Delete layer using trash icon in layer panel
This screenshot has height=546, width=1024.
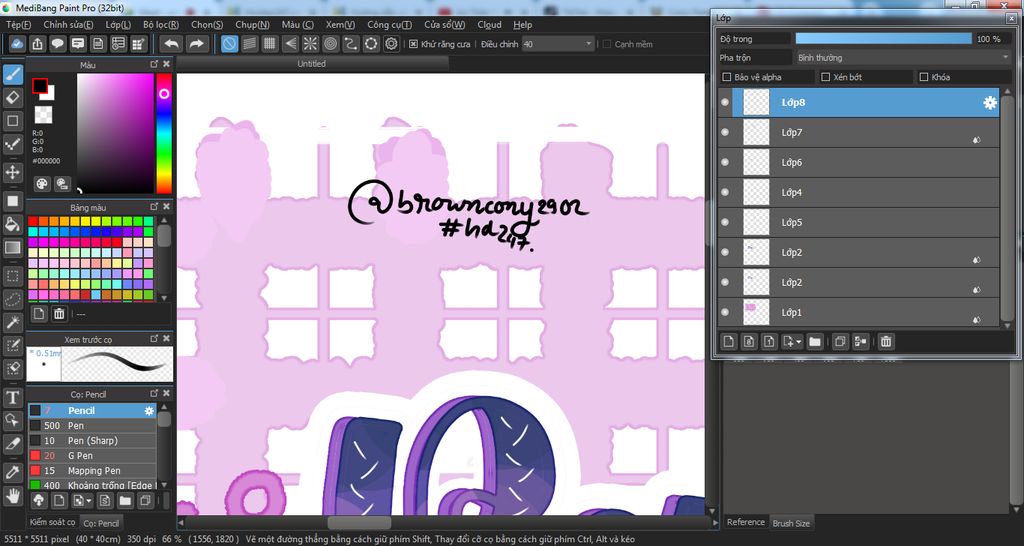coord(886,341)
